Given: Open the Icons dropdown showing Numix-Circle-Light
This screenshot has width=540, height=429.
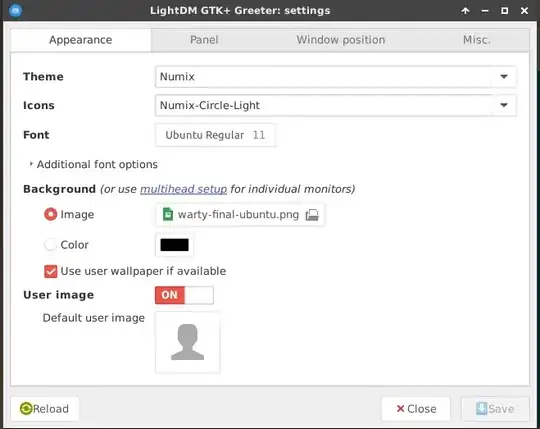Looking at the screenshot, I should (336, 105).
